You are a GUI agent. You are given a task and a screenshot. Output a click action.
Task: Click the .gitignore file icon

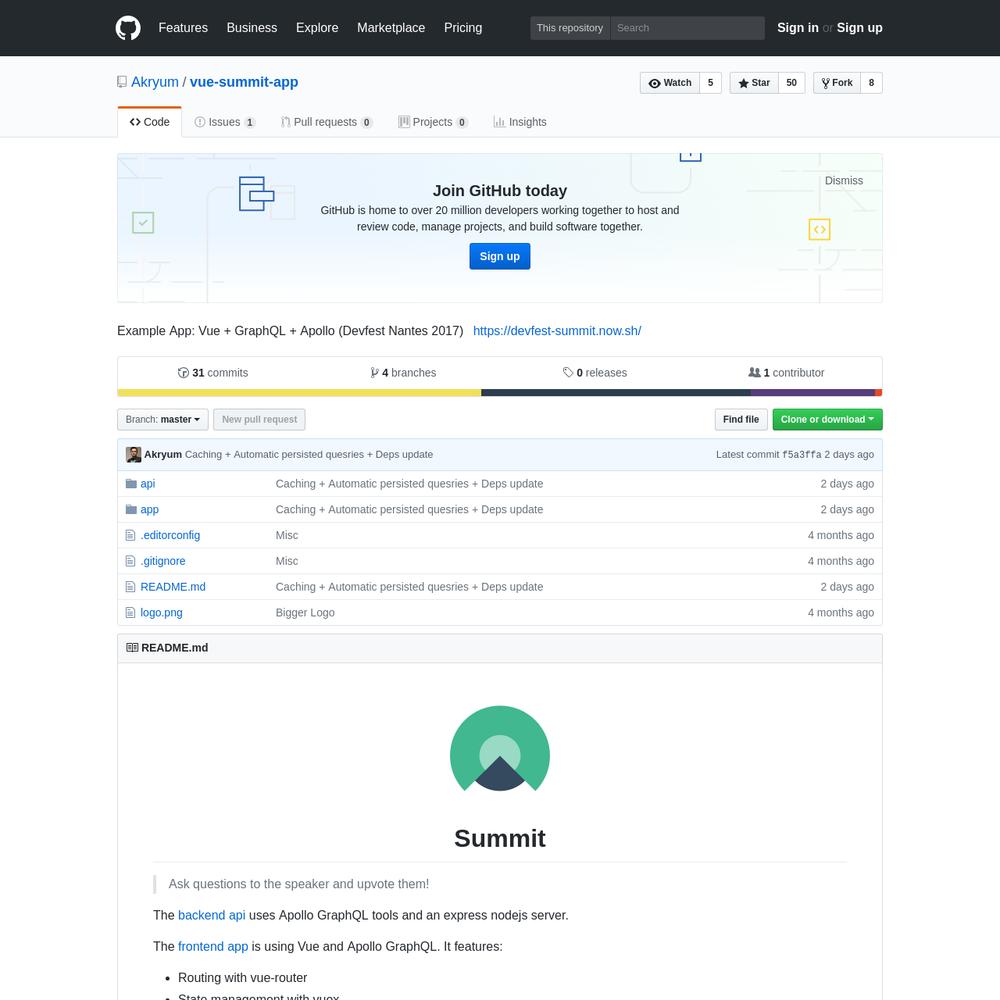(x=130, y=561)
